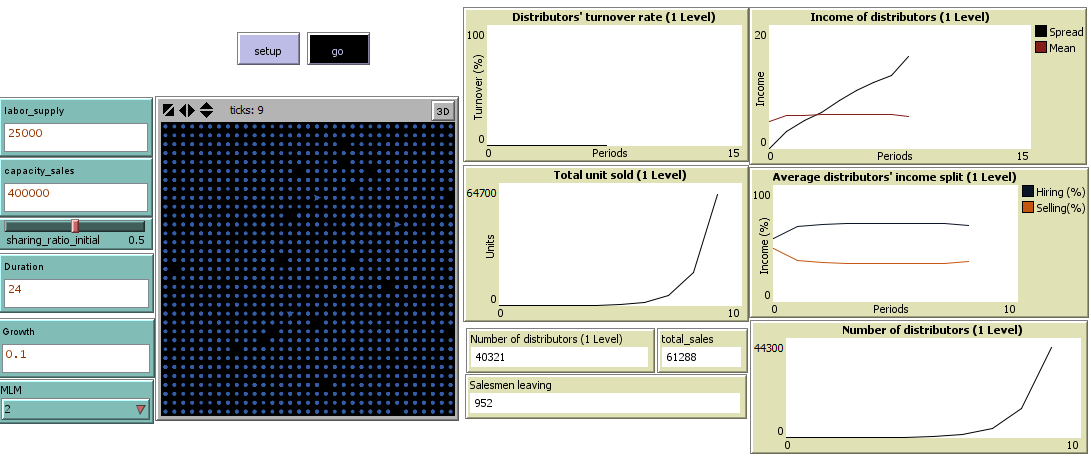Click the orange Selling(%) legend swatch
This screenshot has height=459, width=1091.
[x=1029, y=207]
